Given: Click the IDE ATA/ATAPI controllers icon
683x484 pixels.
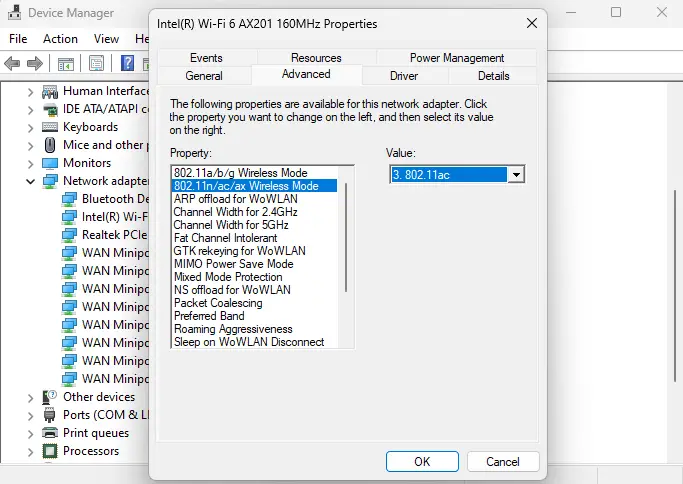Looking at the screenshot, I should click(50, 109).
